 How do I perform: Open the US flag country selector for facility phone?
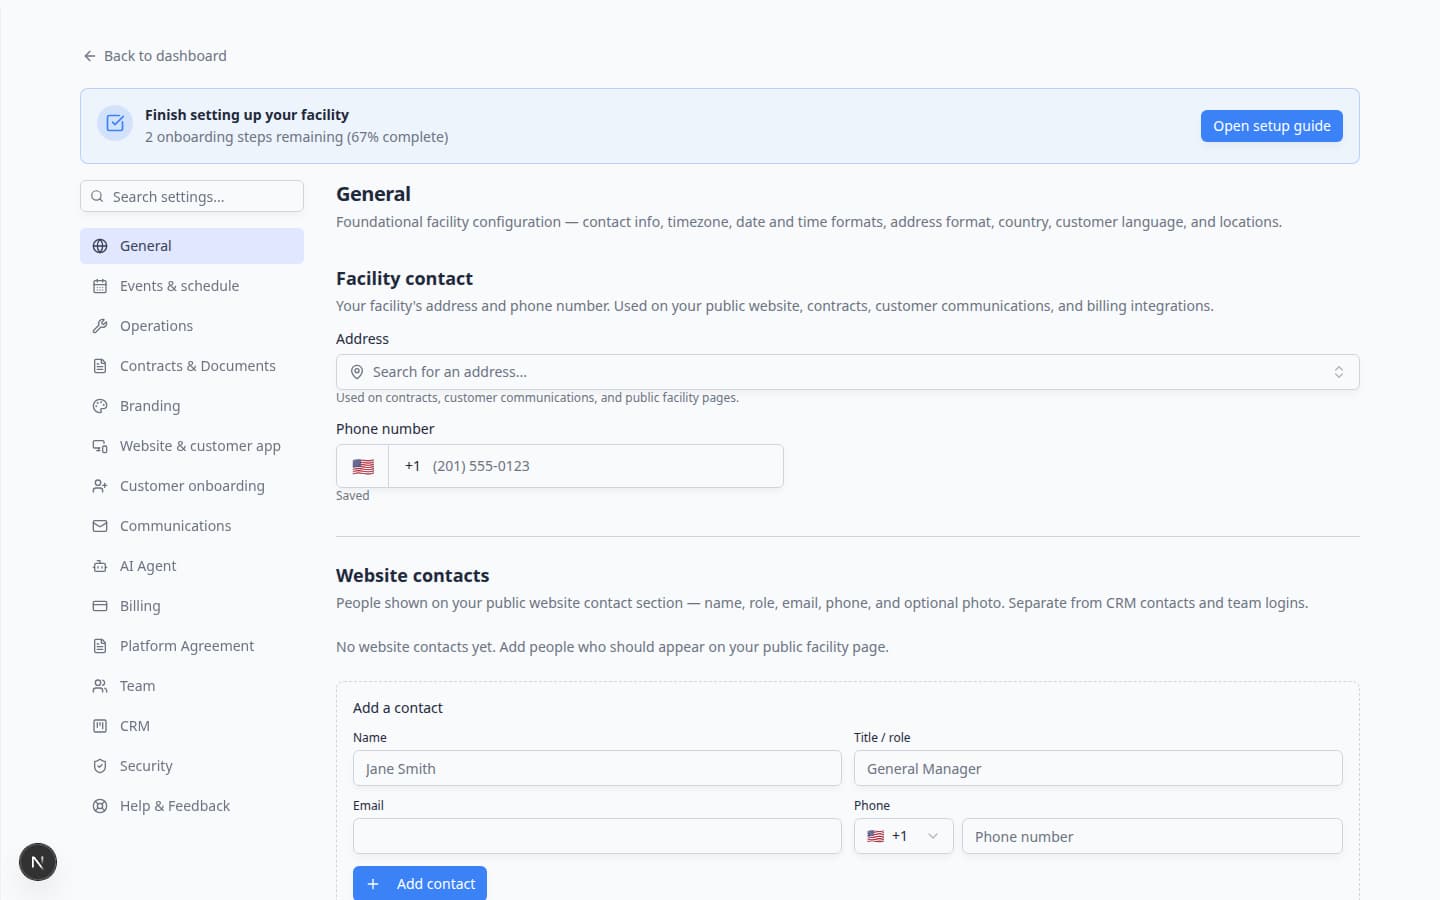click(363, 466)
